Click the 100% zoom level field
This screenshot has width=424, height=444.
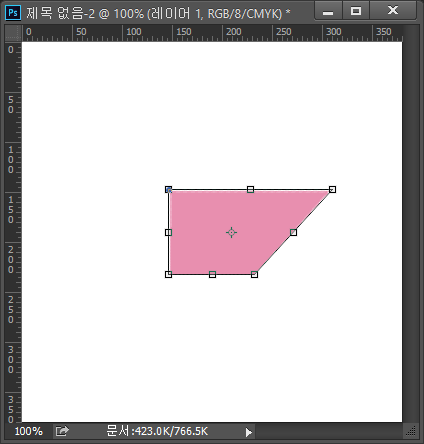tap(29, 431)
